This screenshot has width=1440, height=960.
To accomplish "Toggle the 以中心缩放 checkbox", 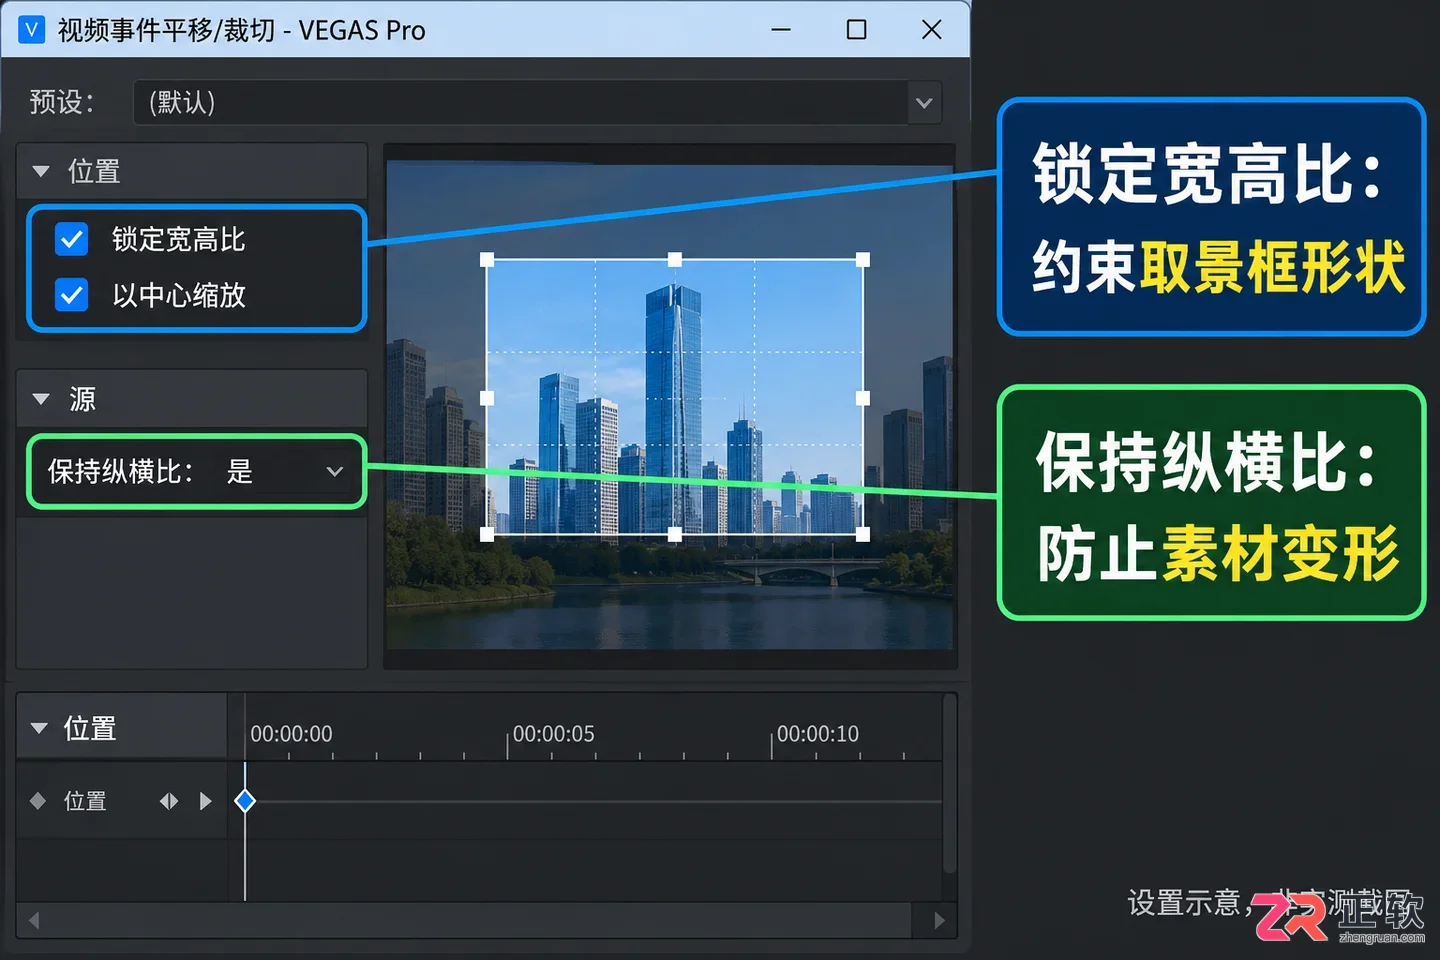I will coord(72,295).
